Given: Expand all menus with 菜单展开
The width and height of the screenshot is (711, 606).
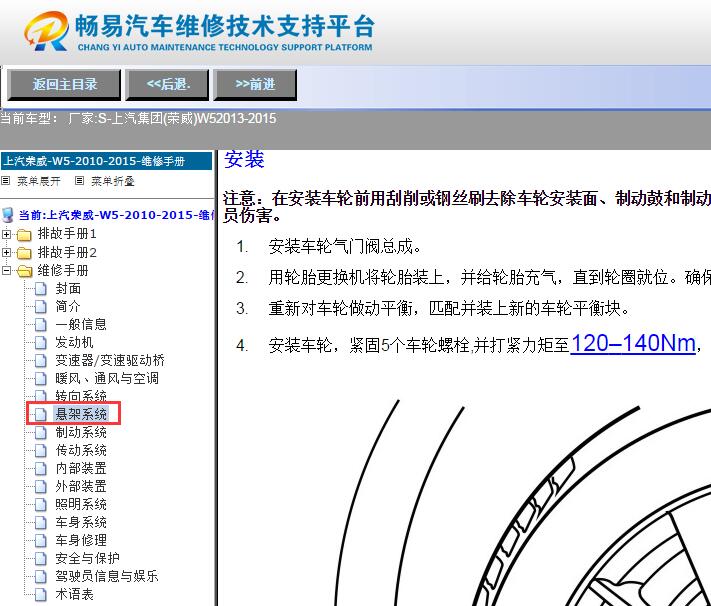Looking at the screenshot, I should click(39, 181).
